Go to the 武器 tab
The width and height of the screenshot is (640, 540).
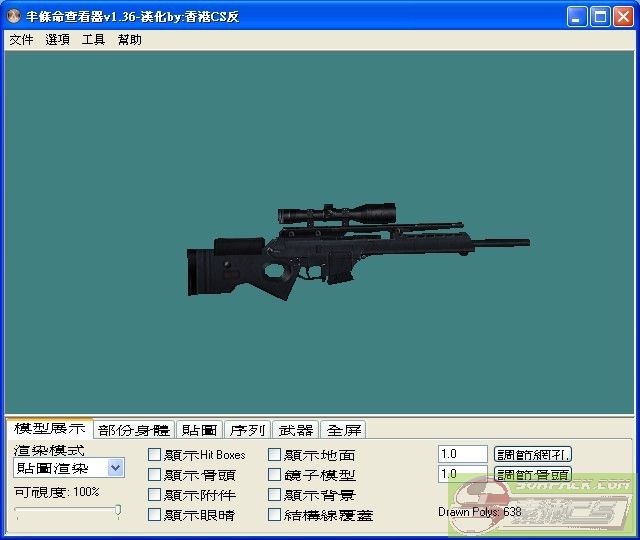click(x=295, y=430)
